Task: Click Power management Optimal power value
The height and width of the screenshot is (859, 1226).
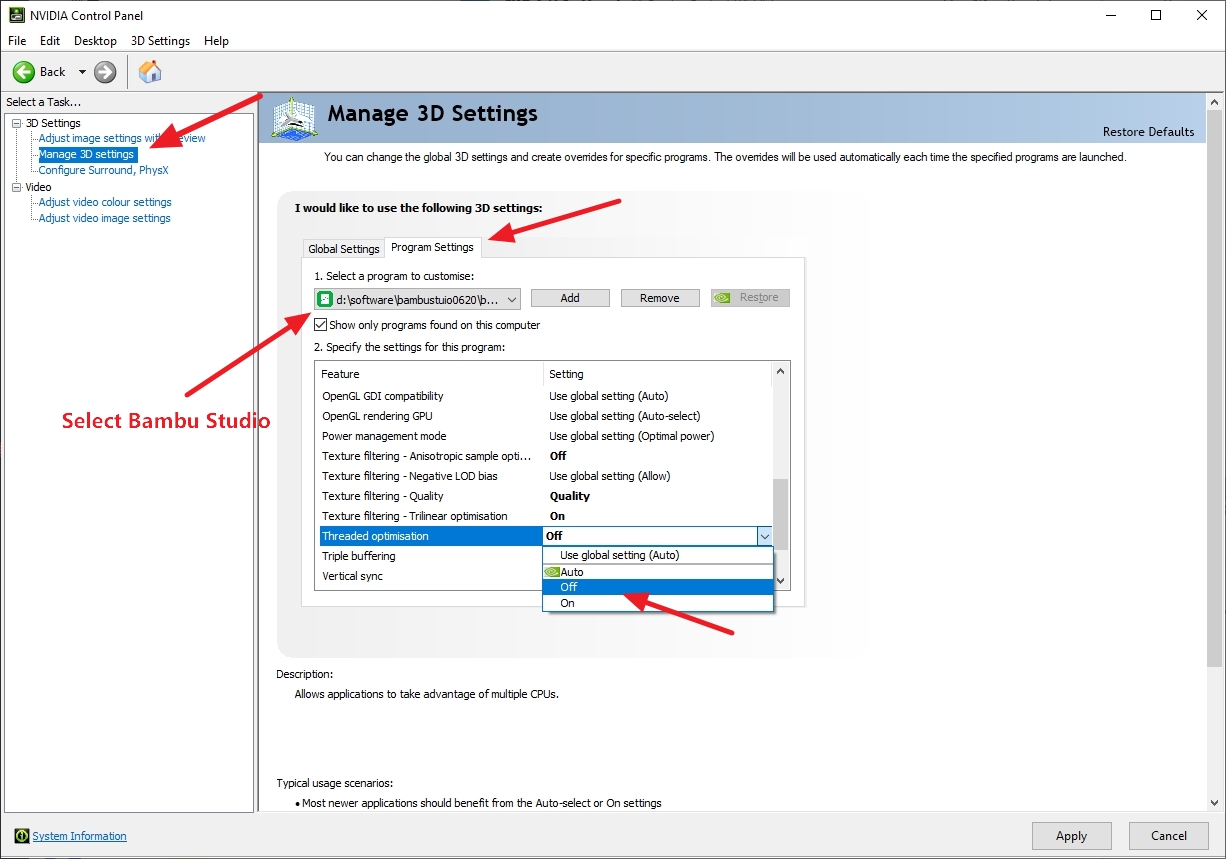Action: pyautogui.click(x=632, y=436)
